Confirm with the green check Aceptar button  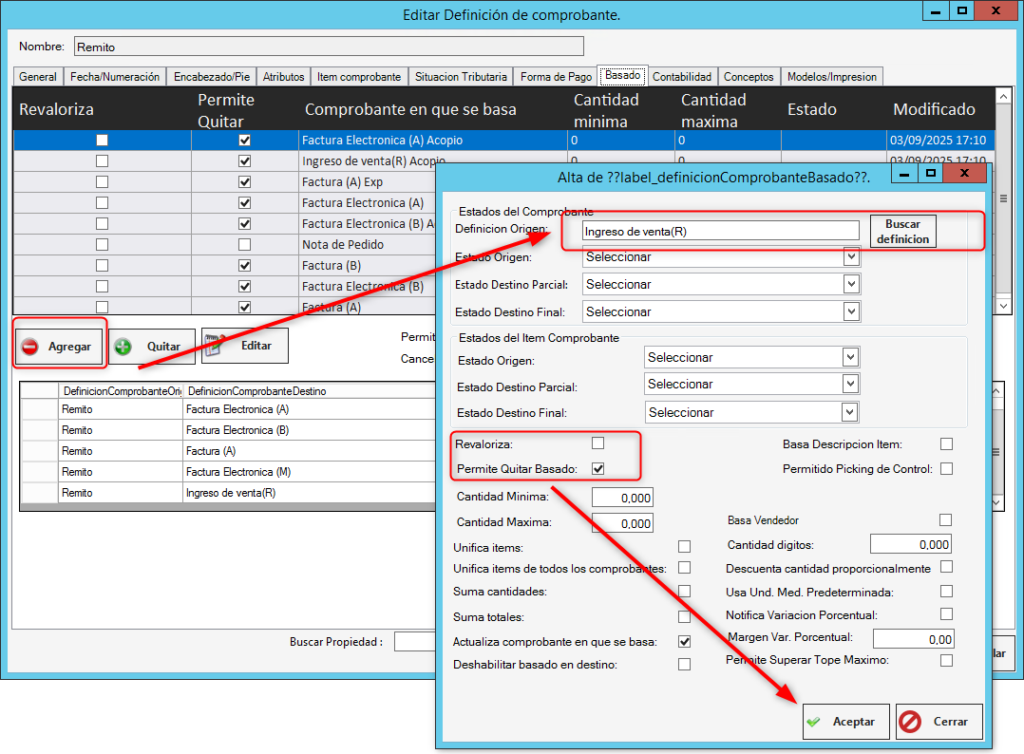[x=845, y=721]
